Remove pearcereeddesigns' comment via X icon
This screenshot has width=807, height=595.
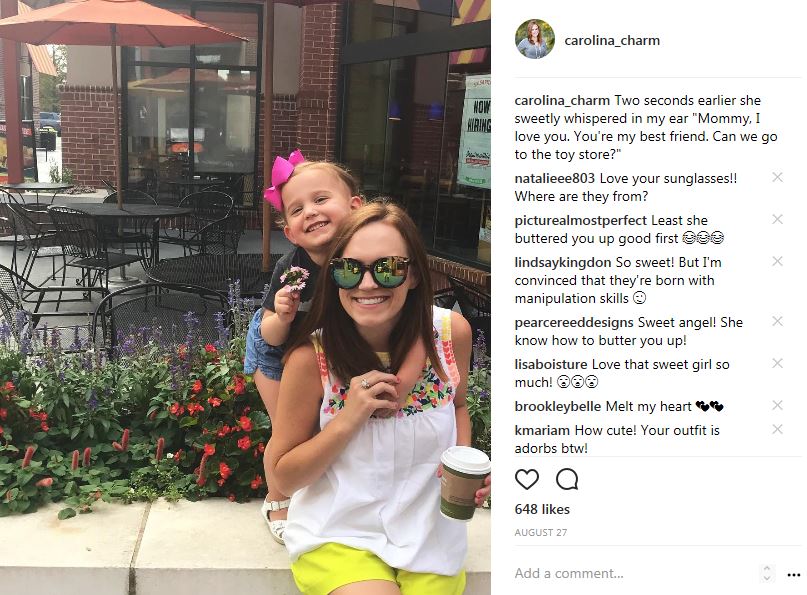click(777, 321)
